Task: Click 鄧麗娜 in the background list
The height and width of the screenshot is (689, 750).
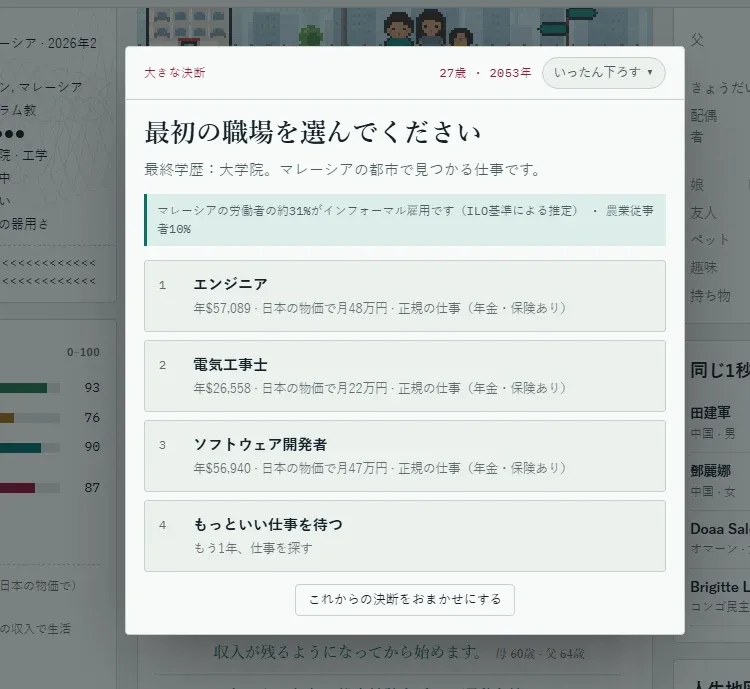Action: [710, 471]
